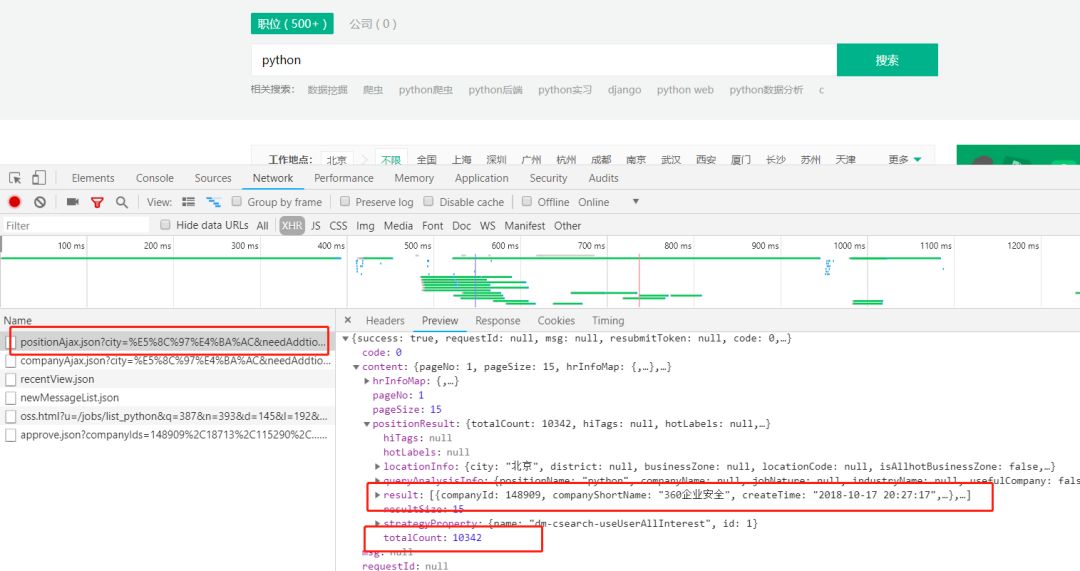The image size is (1080, 571).
Task: Stop recording network log with red button
Action: (x=15, y=202)
